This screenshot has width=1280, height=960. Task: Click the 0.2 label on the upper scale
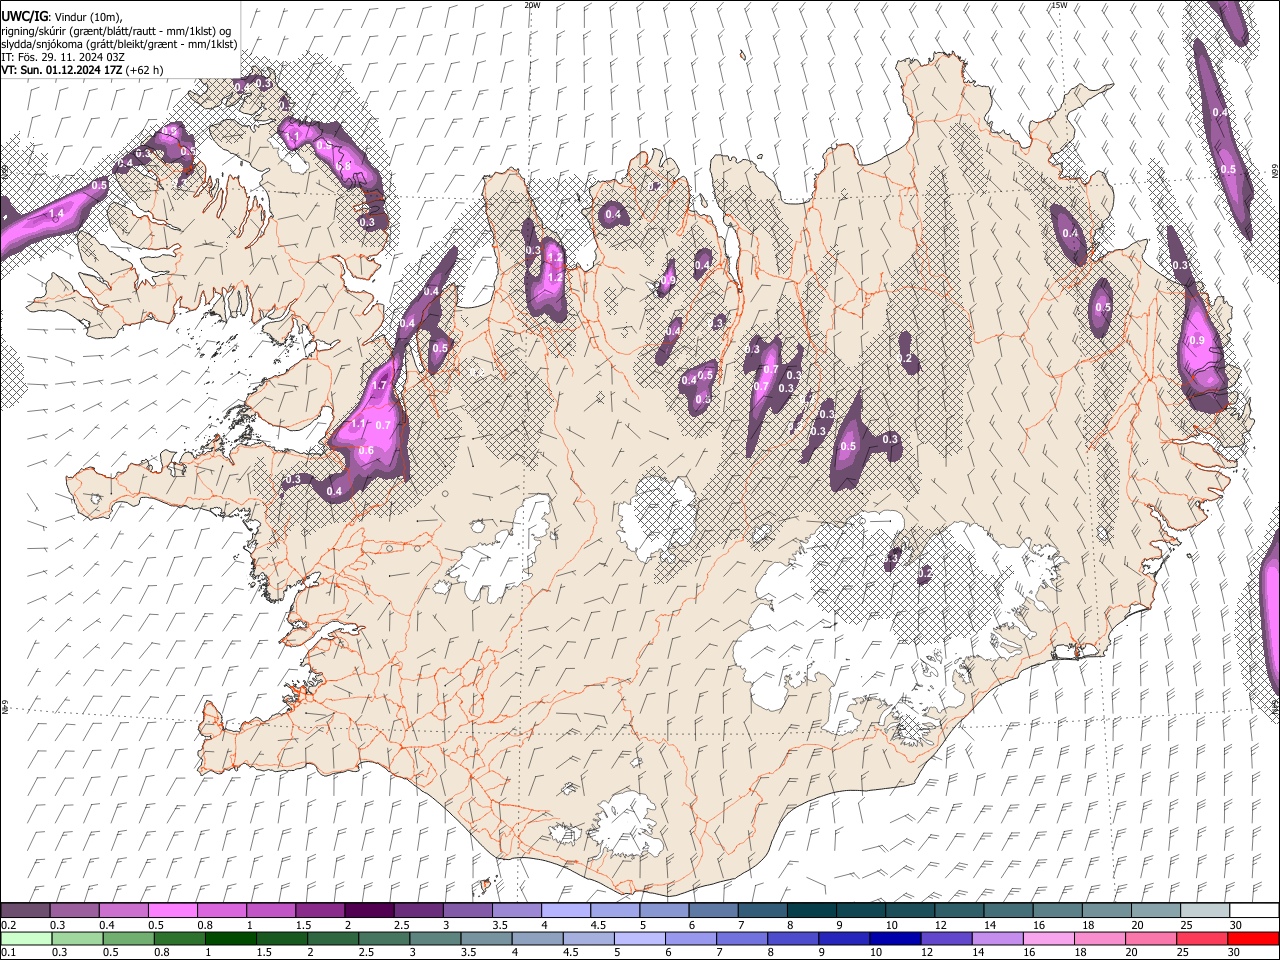8,925
